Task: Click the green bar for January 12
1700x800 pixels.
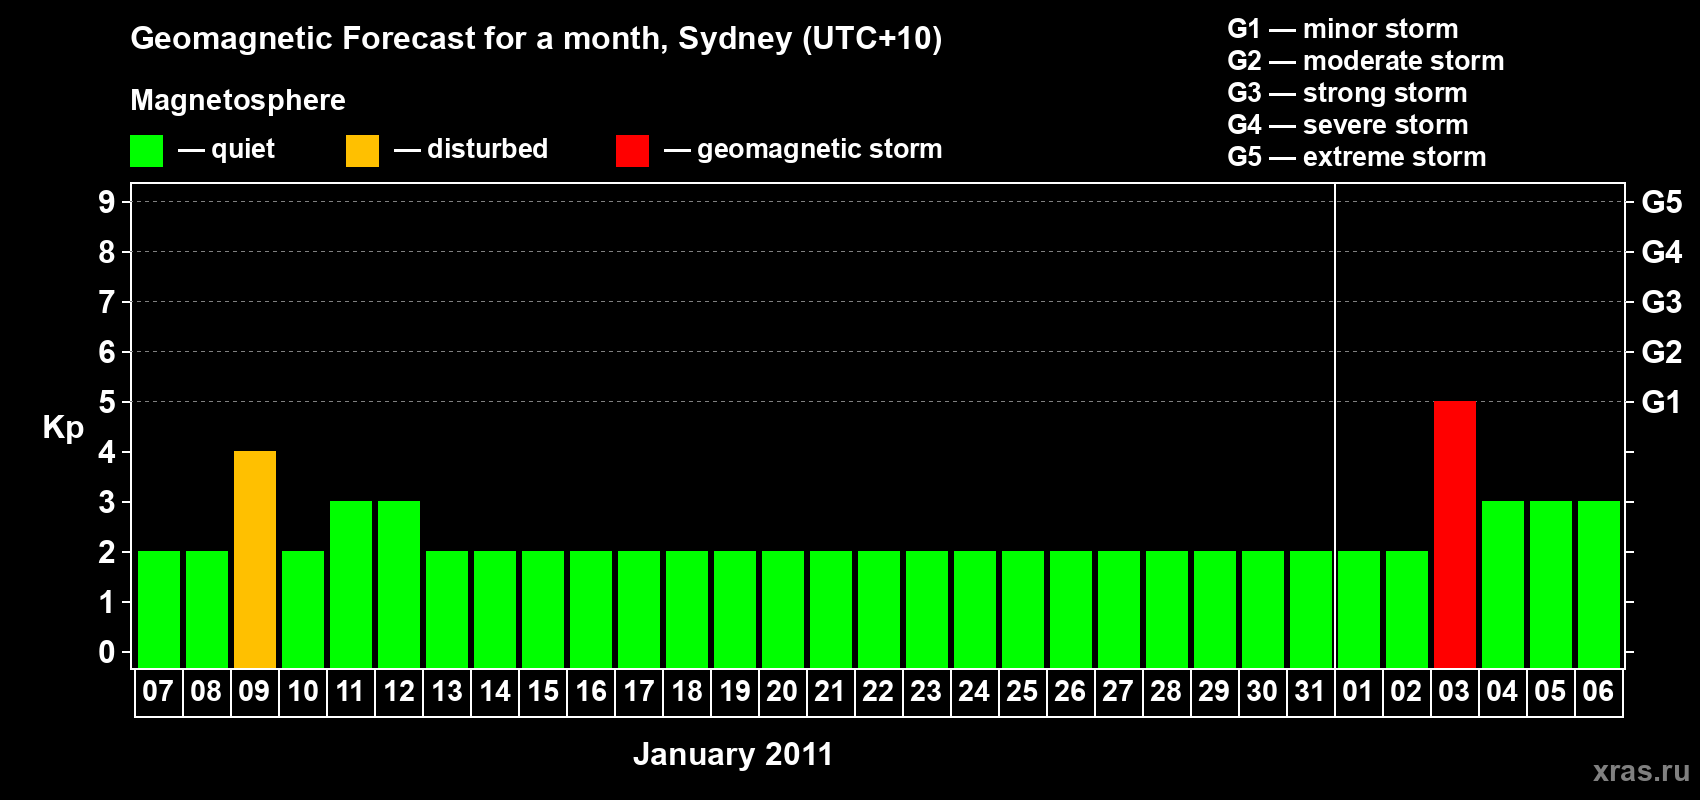Action: tap(399, 584)
